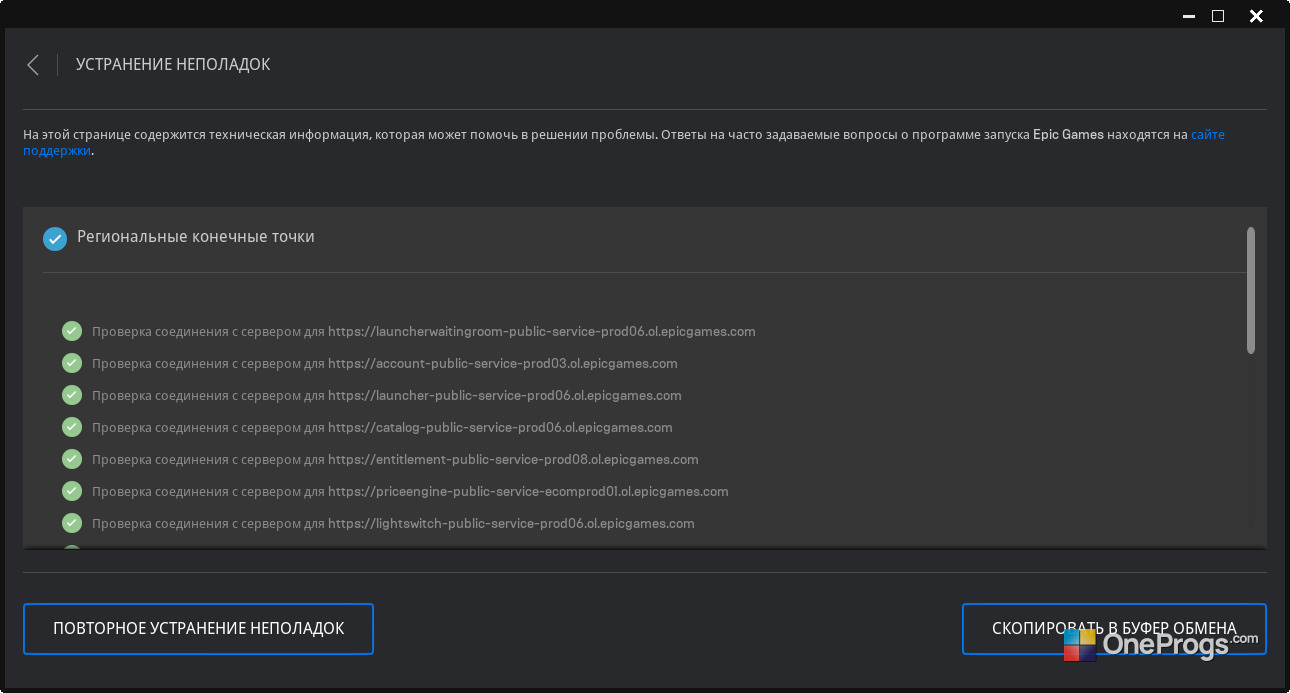The image size is (1290, 693).
Task: Click green check icon for lightswitch-public-service-prod06
Action: [x=72, y=523]
